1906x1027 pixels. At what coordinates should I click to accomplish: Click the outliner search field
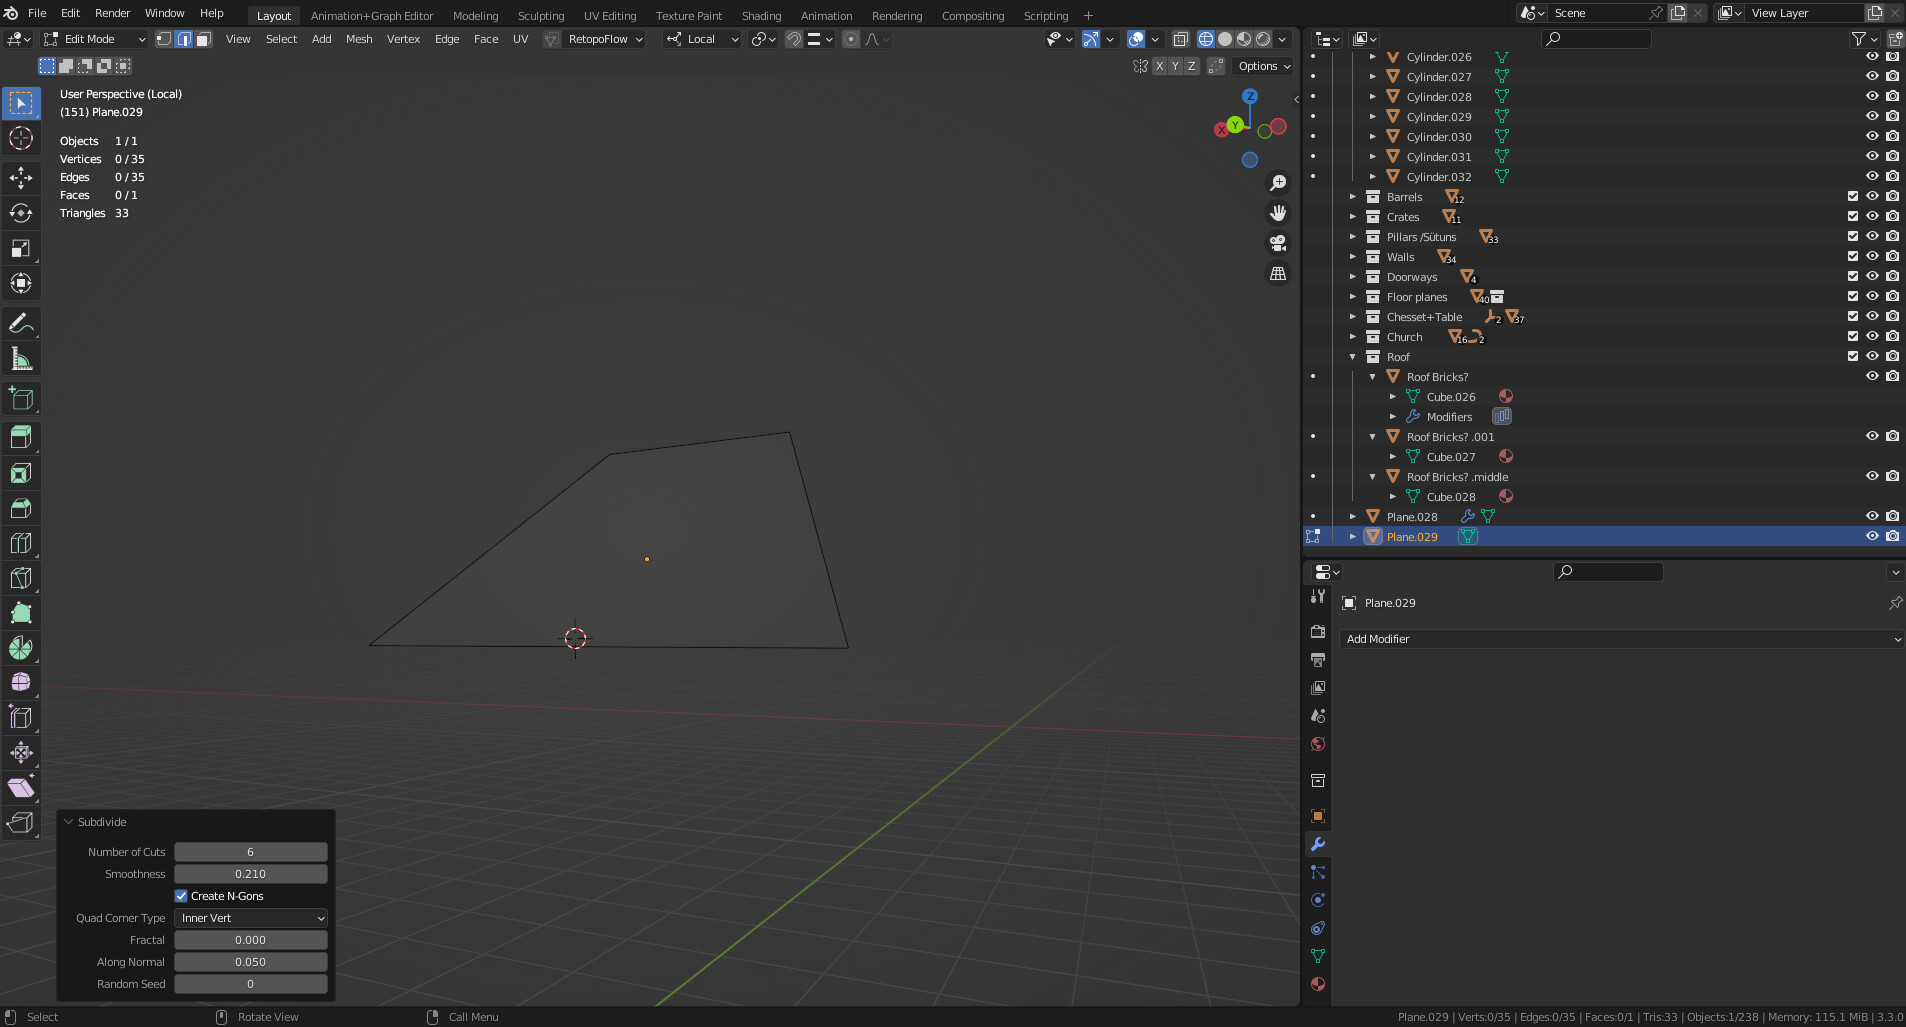pyautogui.click(x=1596, y=39)
